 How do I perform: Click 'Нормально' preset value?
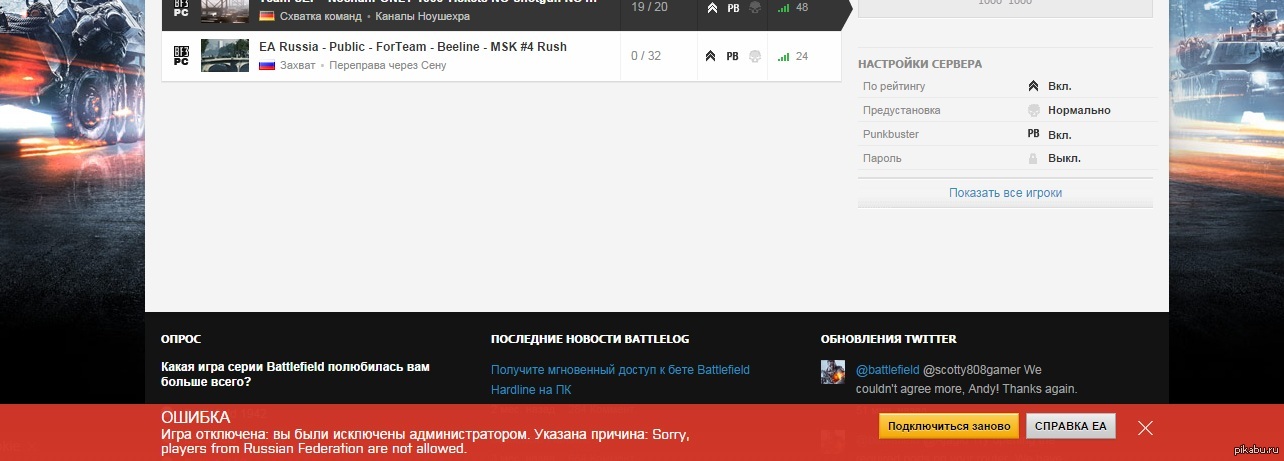(1079, 110)
